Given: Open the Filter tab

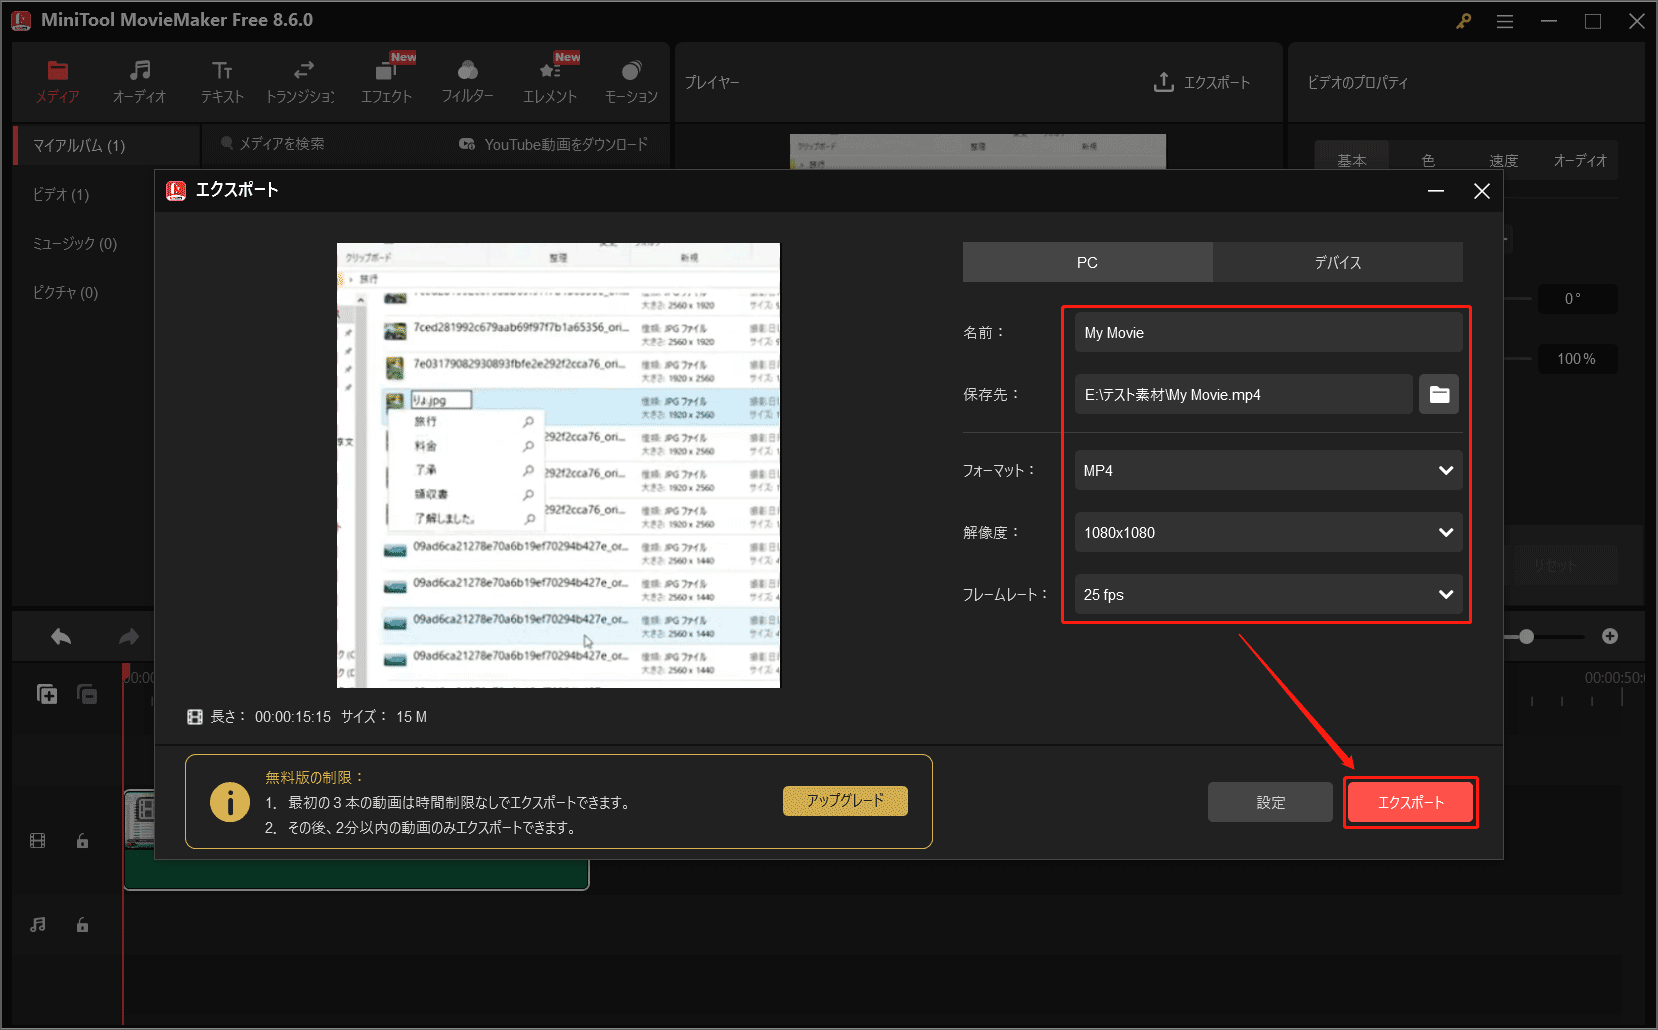Looking at the screenshot, I should pyautogui.click(x=467, y=81).
